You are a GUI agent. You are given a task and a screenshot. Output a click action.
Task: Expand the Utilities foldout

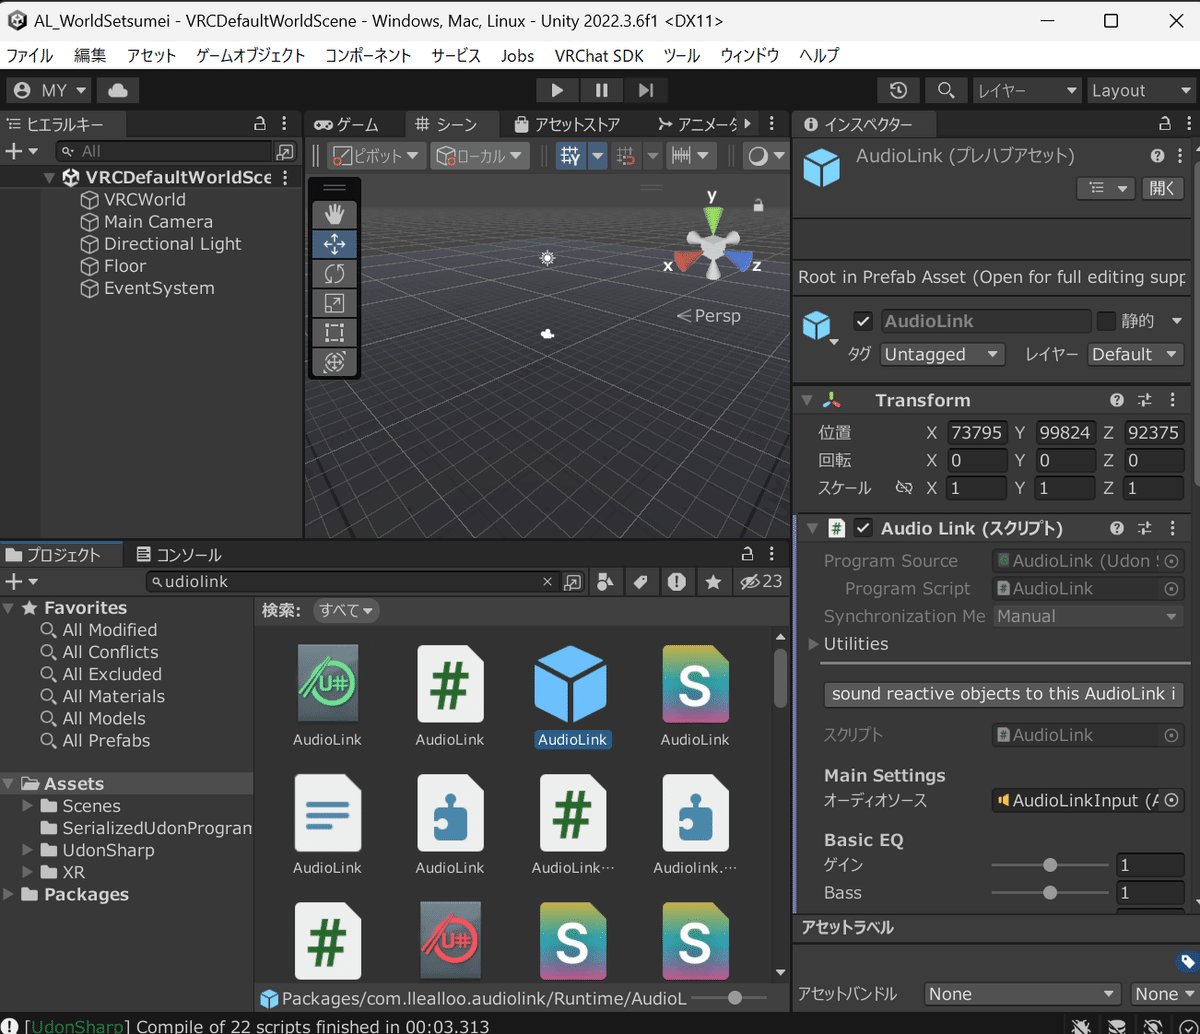[814, 644]
